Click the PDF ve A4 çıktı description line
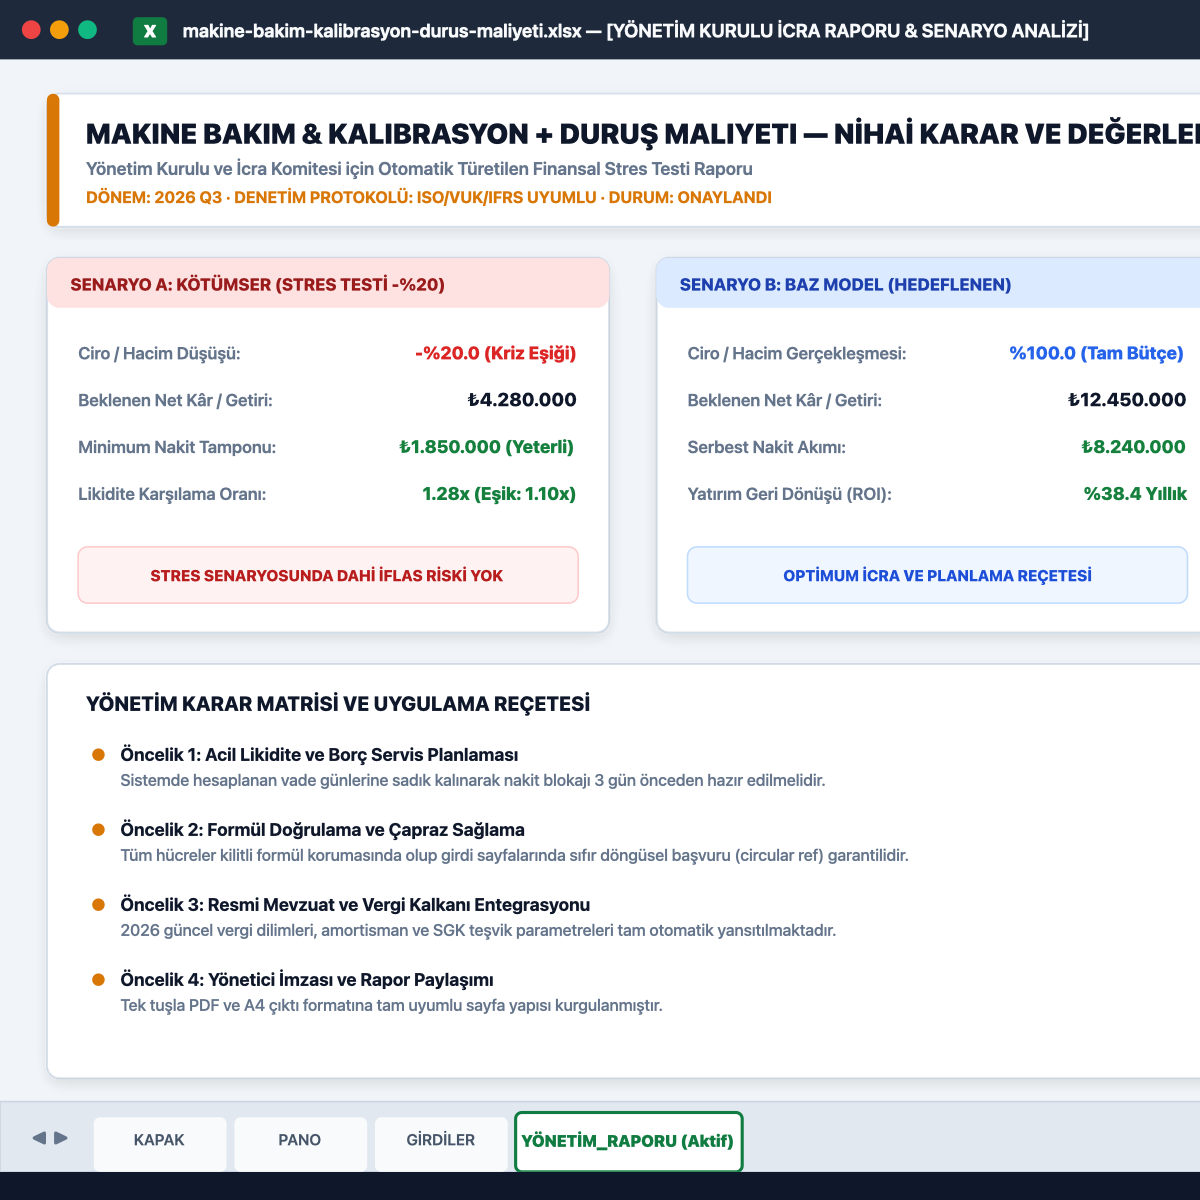 (391, 1005)
